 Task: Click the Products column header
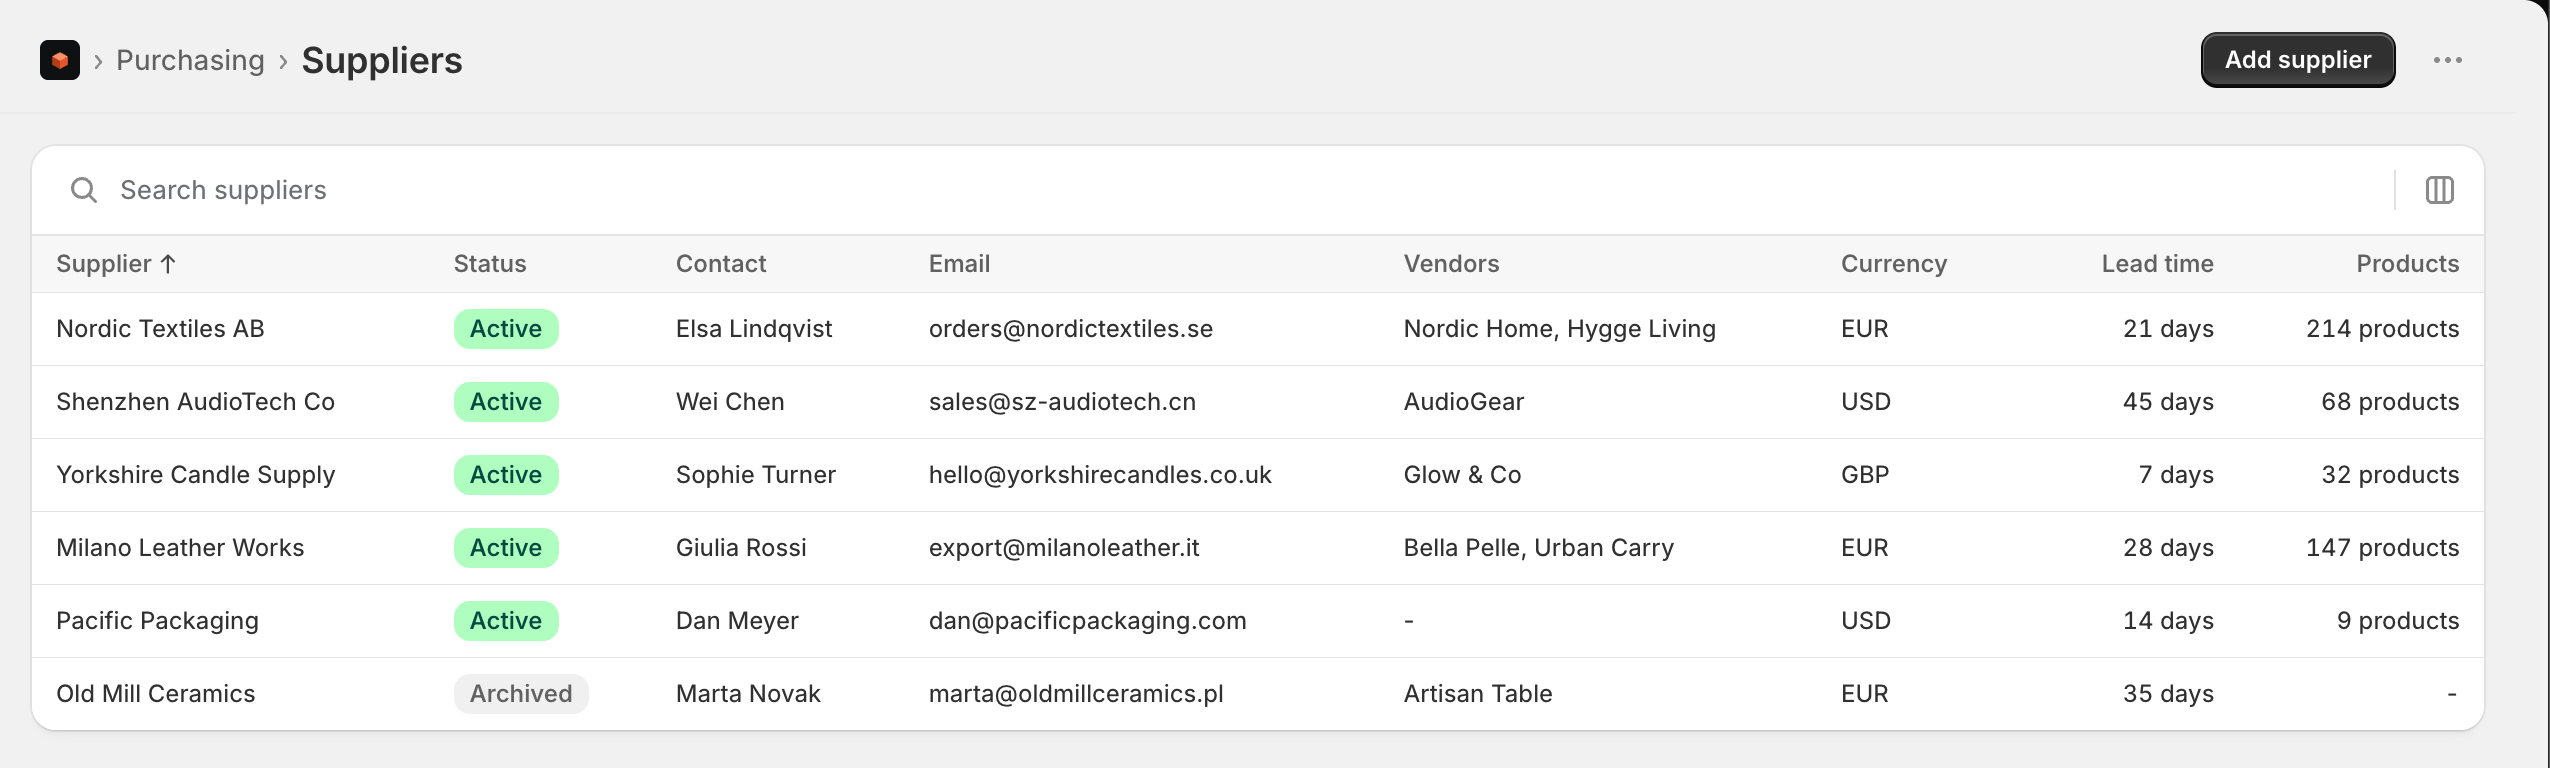2407,264
